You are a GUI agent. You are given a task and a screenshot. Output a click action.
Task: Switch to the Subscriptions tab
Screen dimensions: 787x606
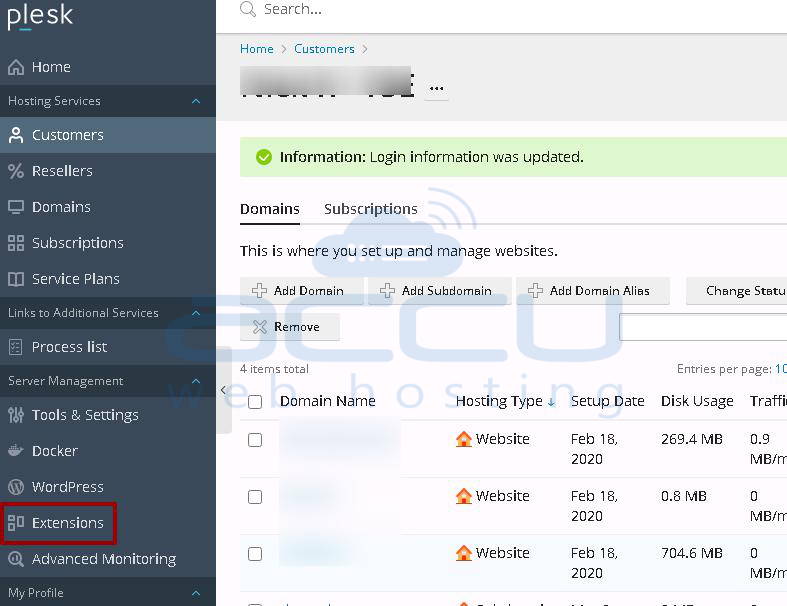click(x=370, y=209)
